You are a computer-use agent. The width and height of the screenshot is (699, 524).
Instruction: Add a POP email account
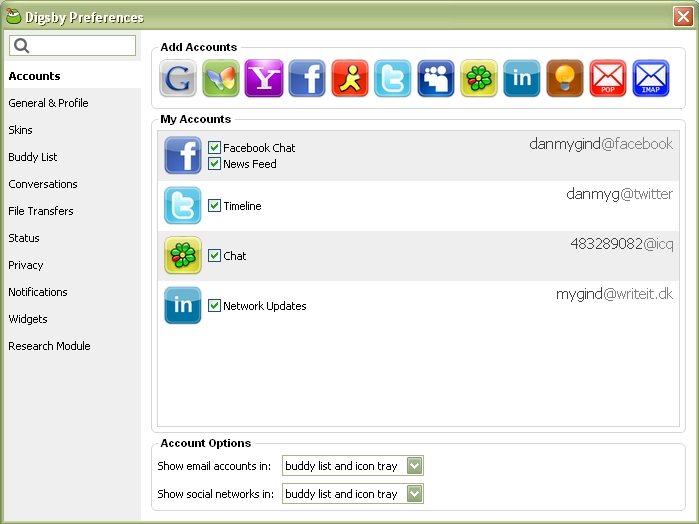pyautogui.click(x=608, y=78)
